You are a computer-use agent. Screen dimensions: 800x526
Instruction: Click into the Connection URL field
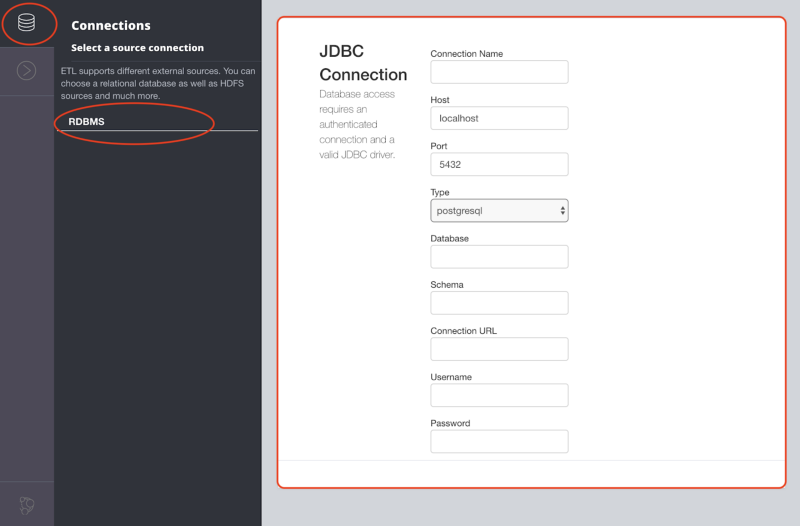pos(499,349)
